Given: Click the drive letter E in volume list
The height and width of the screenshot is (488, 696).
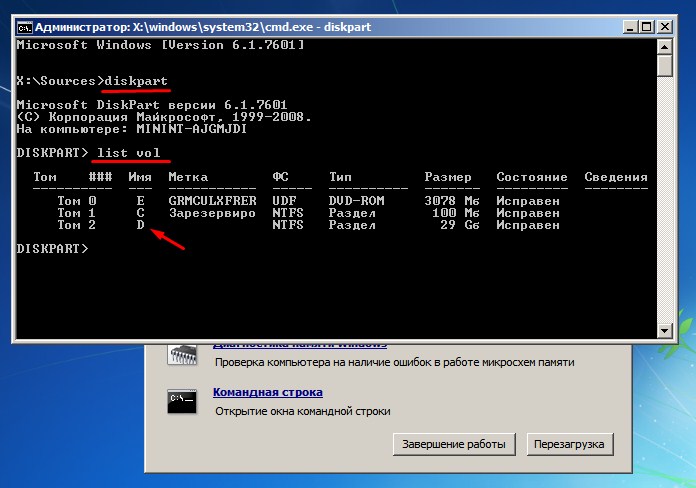Looking at the screenshot, I should [x=140, y=201].
